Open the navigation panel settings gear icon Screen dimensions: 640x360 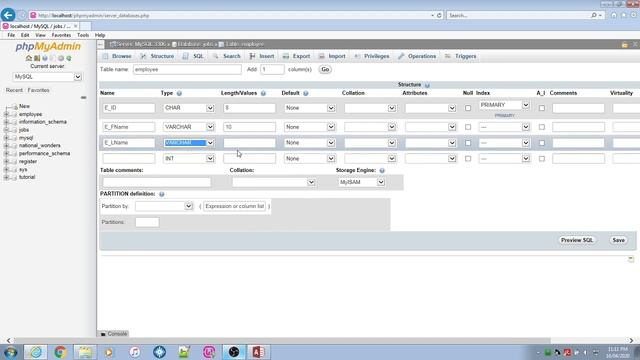click(x=61, y=58)
